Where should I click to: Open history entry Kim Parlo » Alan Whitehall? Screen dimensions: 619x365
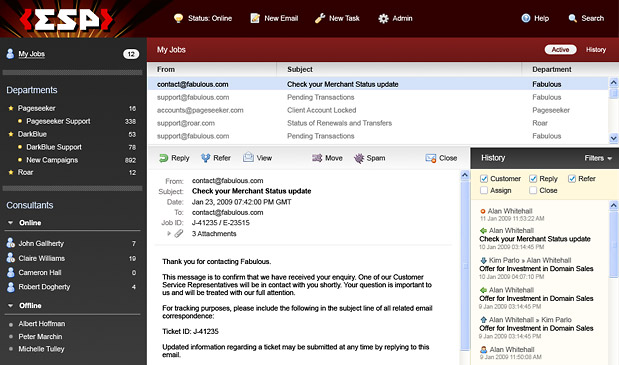(x=530, y=260)
